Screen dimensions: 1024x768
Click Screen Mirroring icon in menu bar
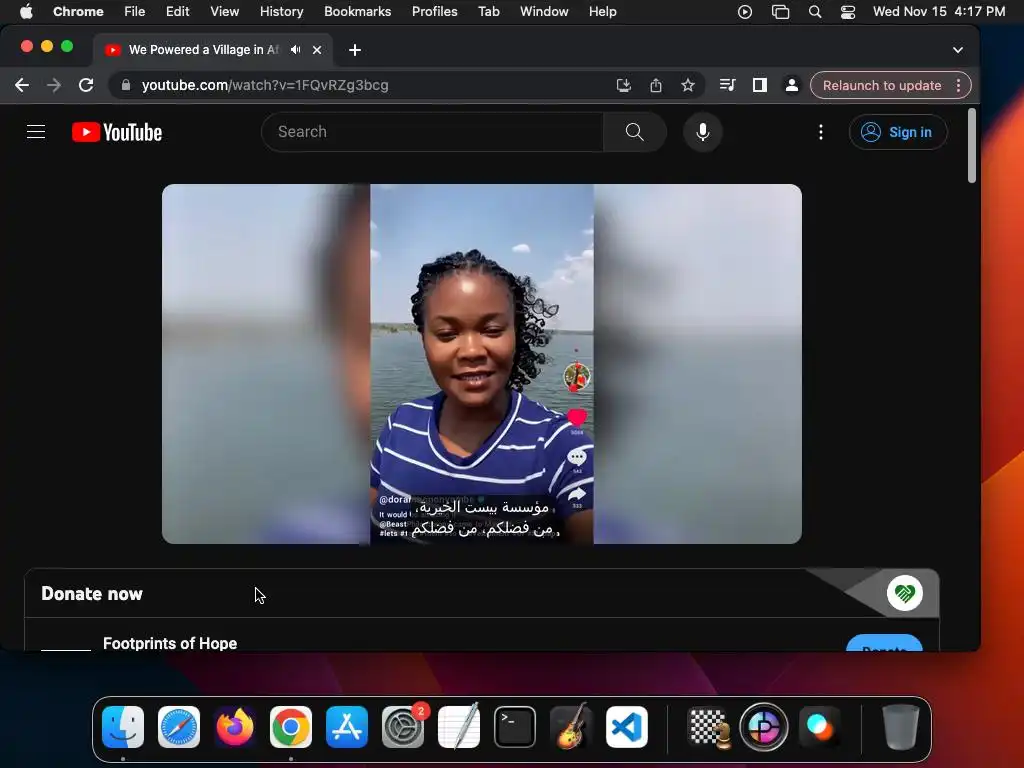780,12
